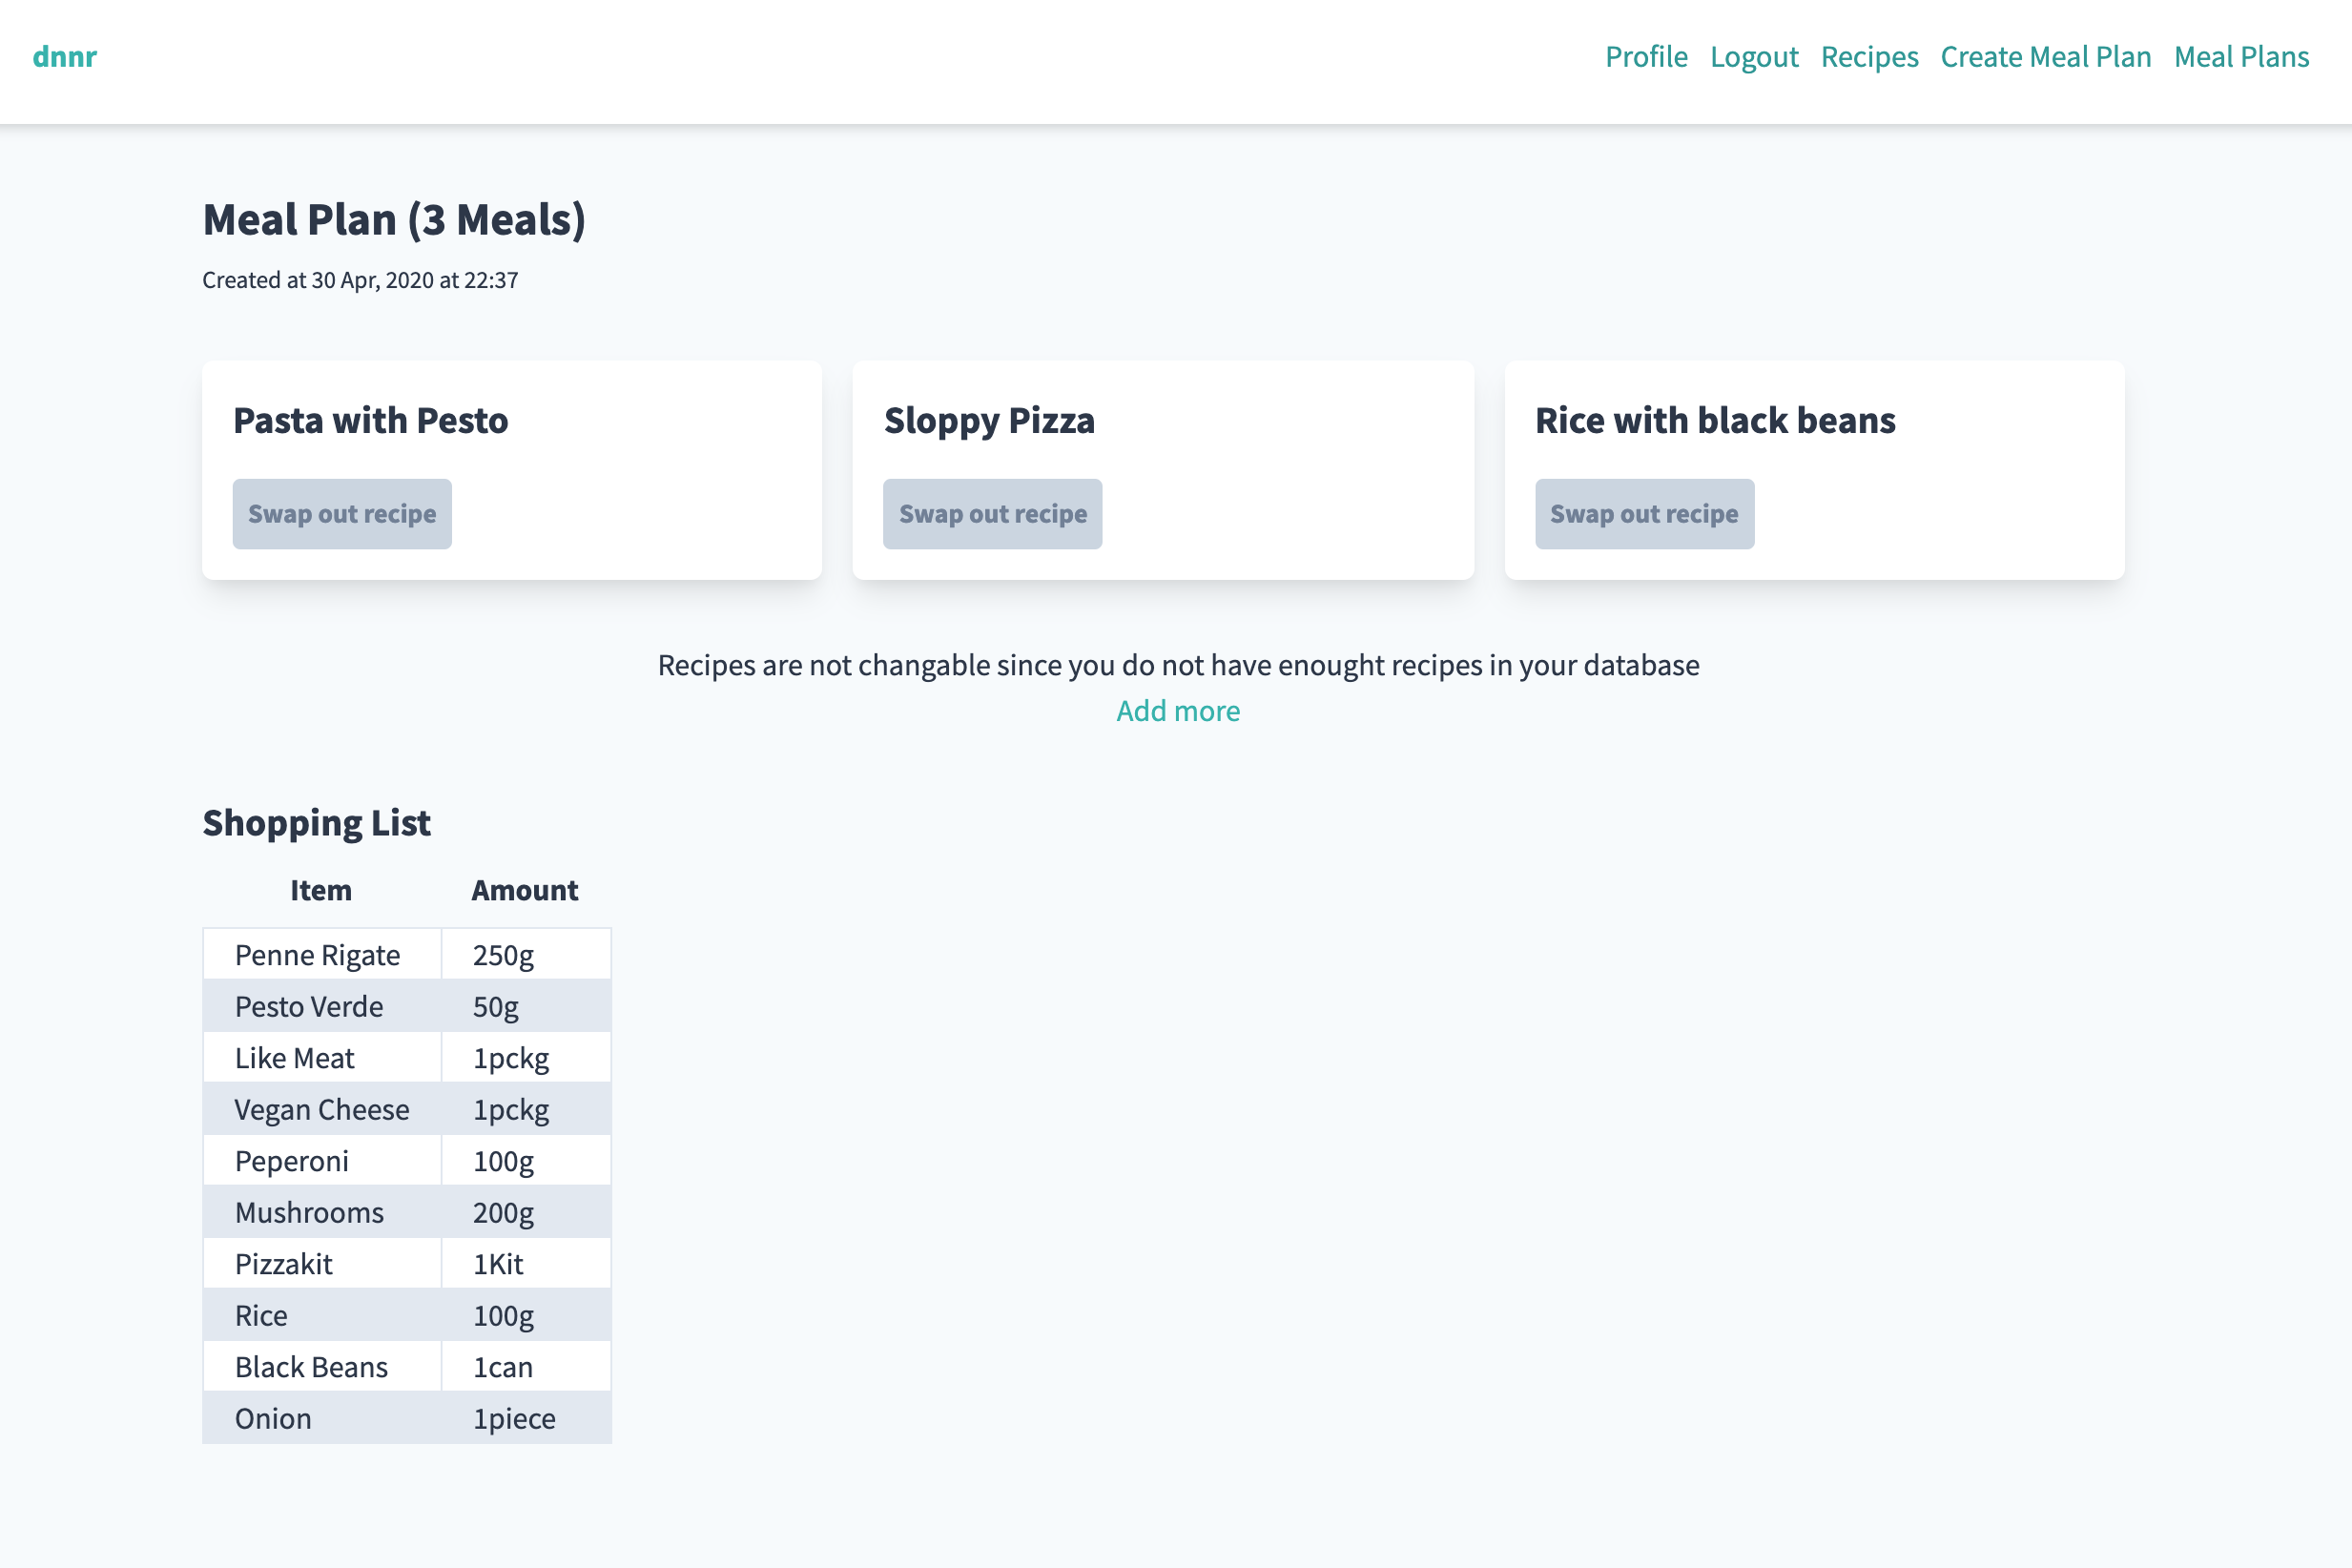View all Meal Plans
2352x1568 pixels.
coord(2240,58)
